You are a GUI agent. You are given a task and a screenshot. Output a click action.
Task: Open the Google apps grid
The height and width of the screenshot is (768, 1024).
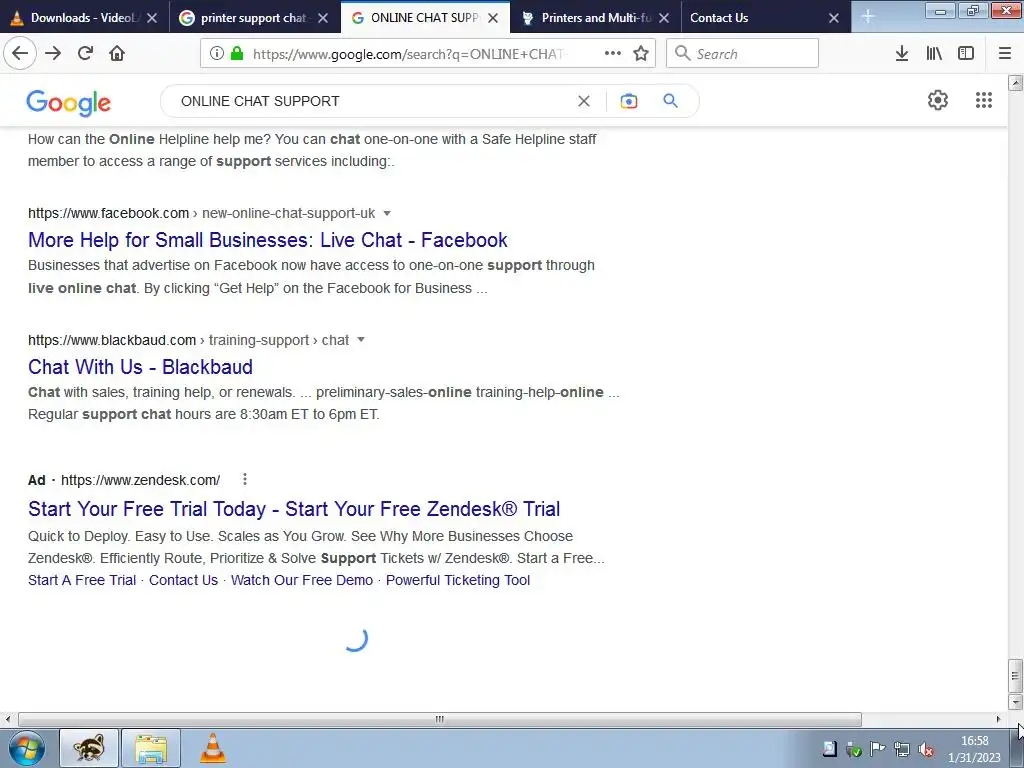[x=984, y=100]
